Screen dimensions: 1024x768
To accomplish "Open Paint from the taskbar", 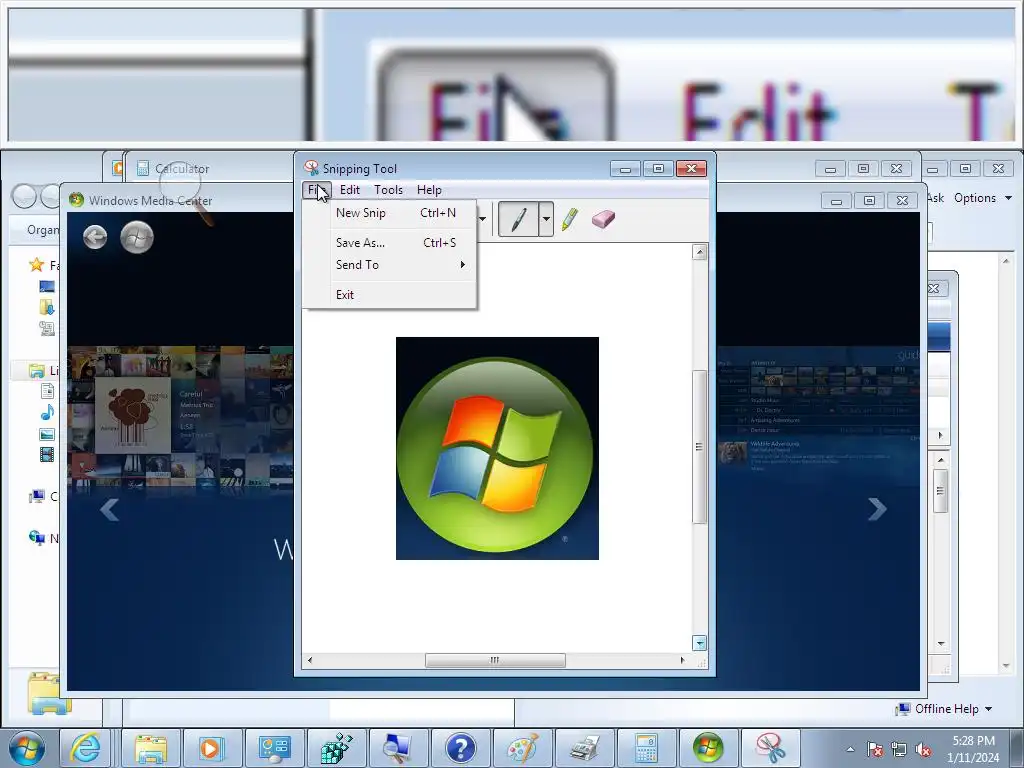I will (x=522, y=748).
